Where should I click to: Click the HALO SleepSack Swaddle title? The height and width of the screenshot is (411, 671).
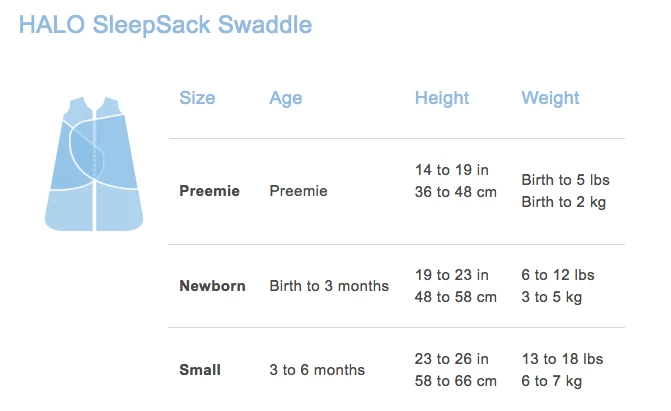pos(165,26)
